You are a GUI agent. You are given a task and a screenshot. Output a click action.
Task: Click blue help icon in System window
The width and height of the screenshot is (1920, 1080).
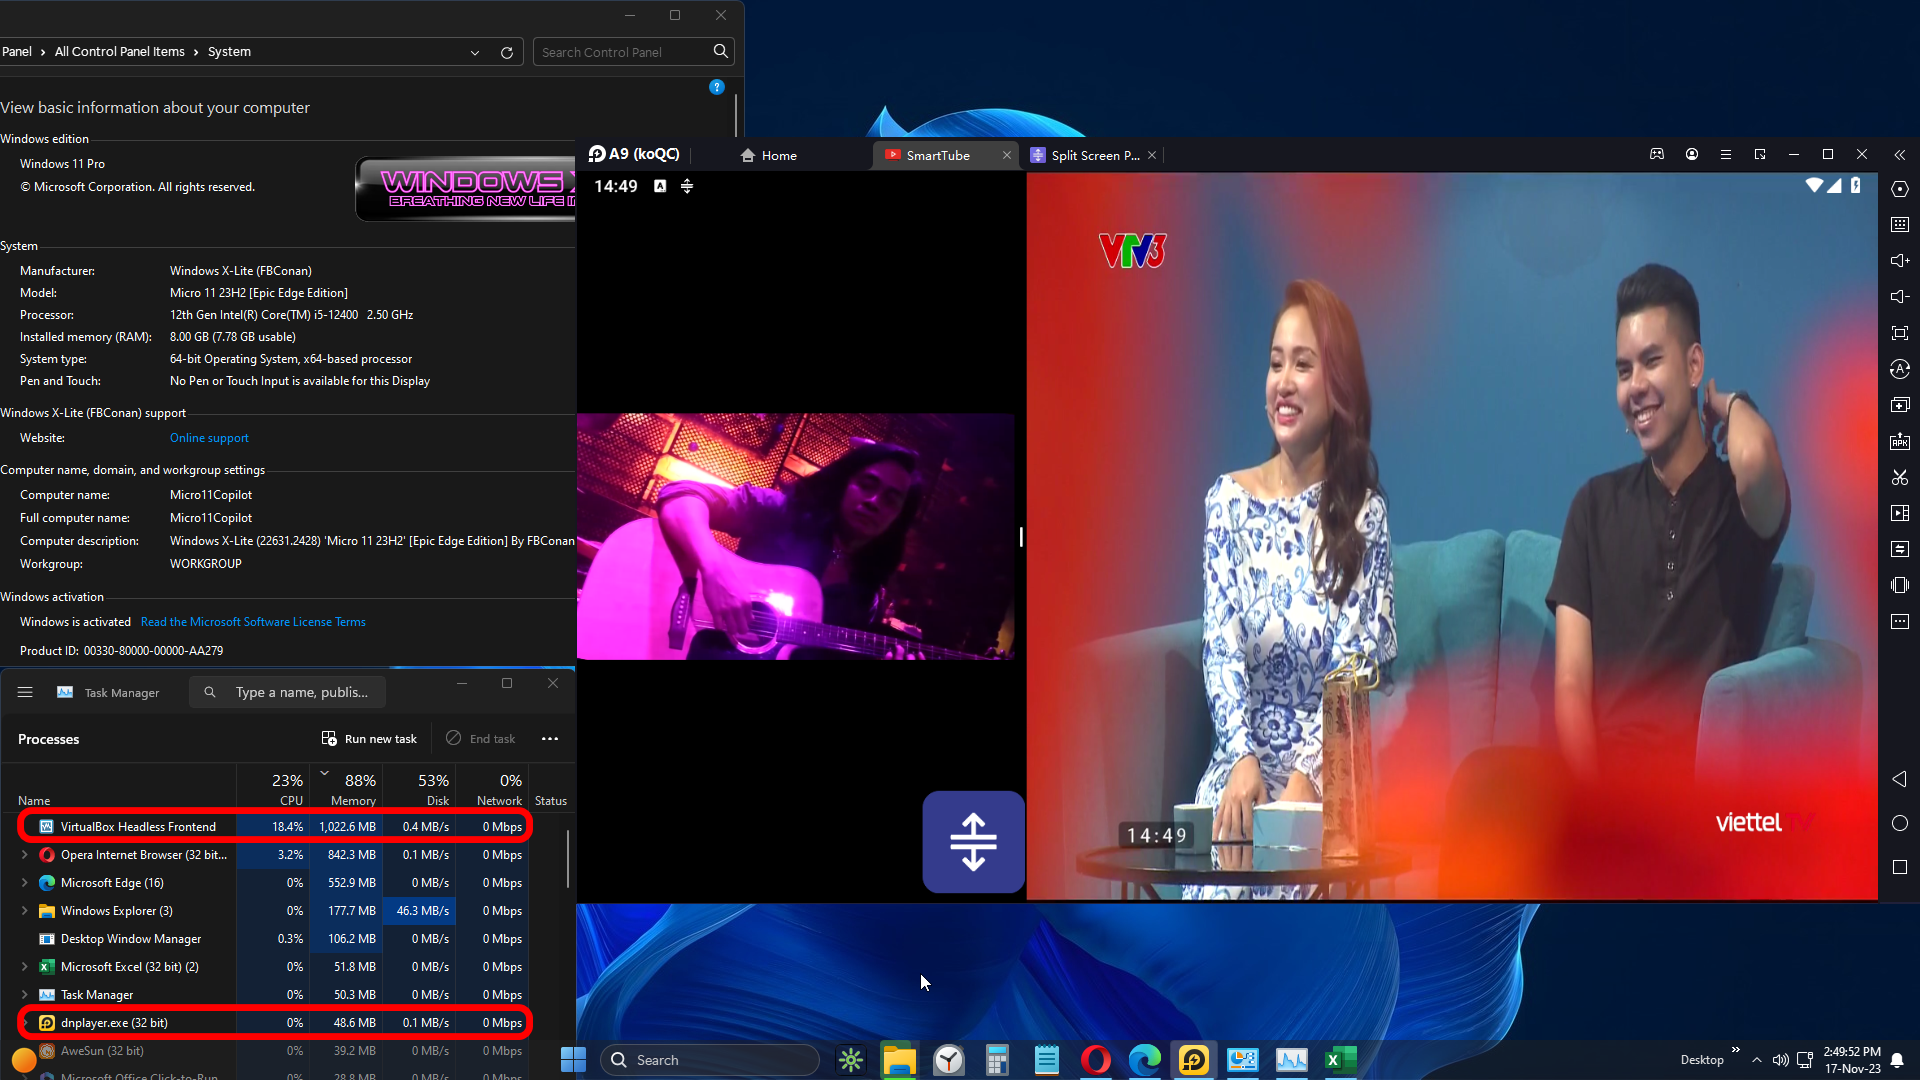coord(717,87)
